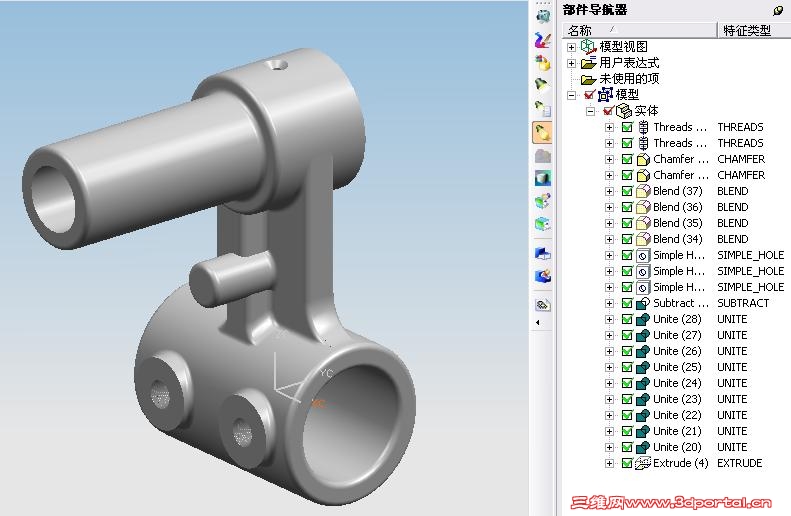
Task: Expand the Unite (24) feature node
Action: click(609, 383)
